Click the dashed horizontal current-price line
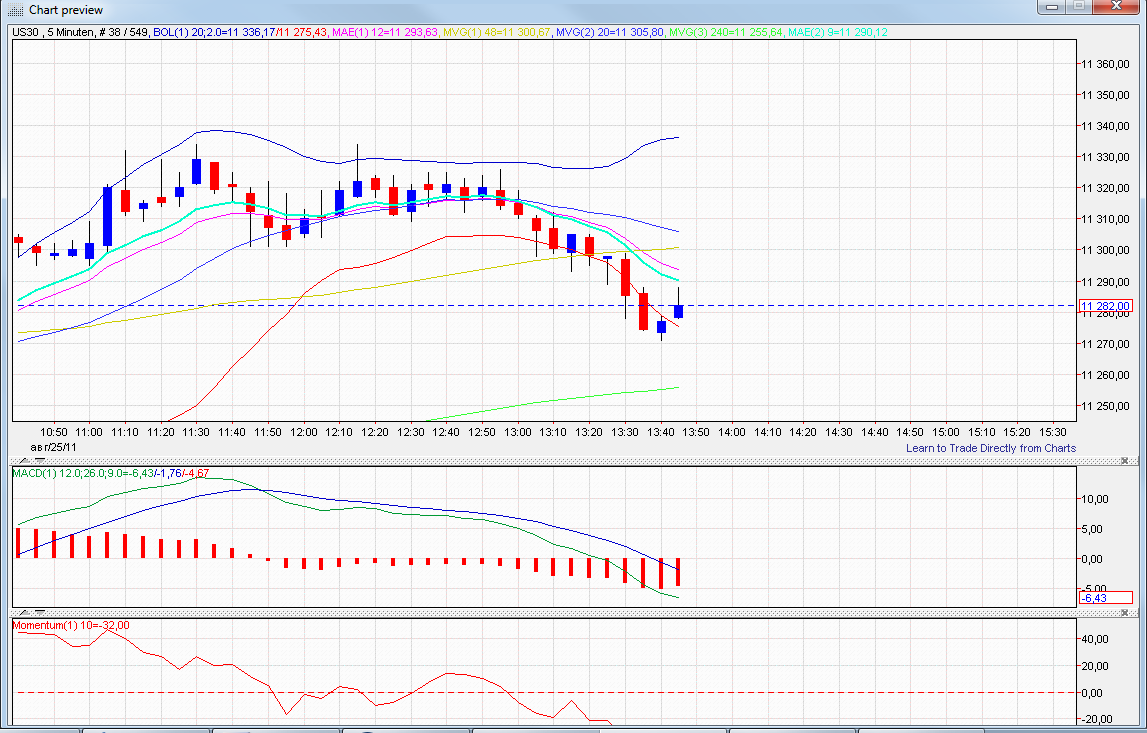 [545, 306]
